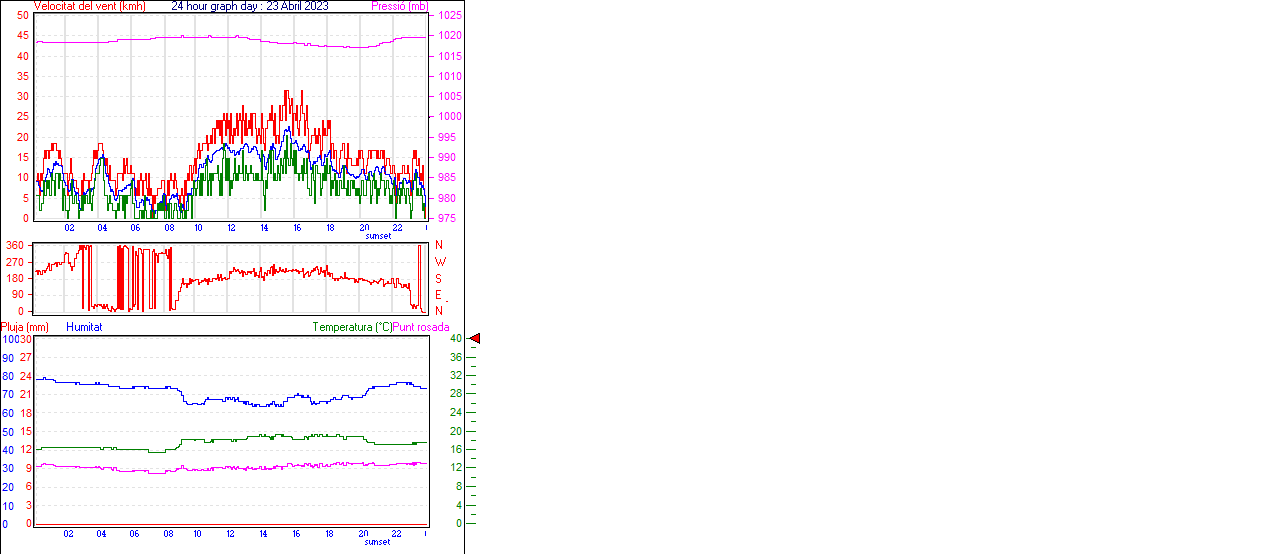
Task: Click the 270 value on direction axis
Action: (x=15, y=262)
